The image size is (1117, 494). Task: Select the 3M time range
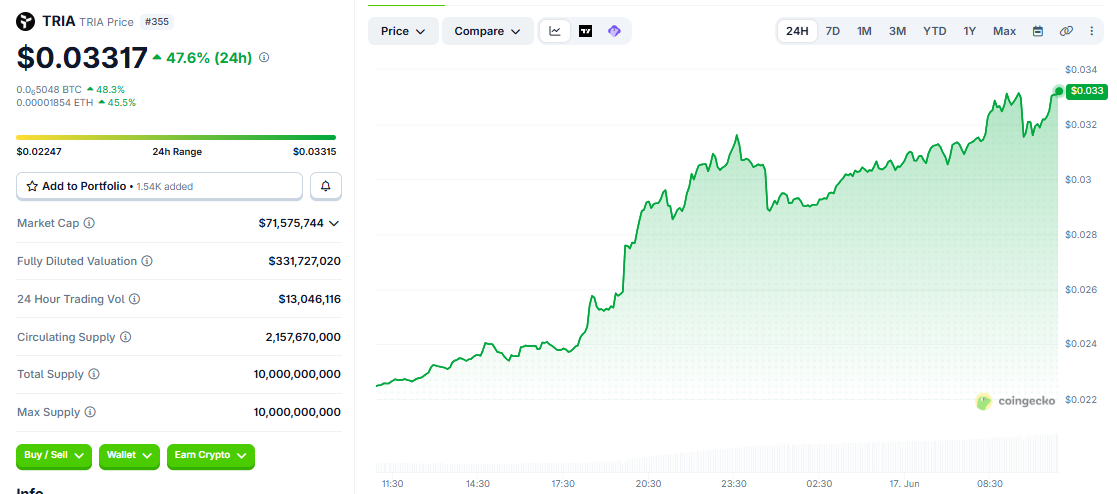pos(898,31)
